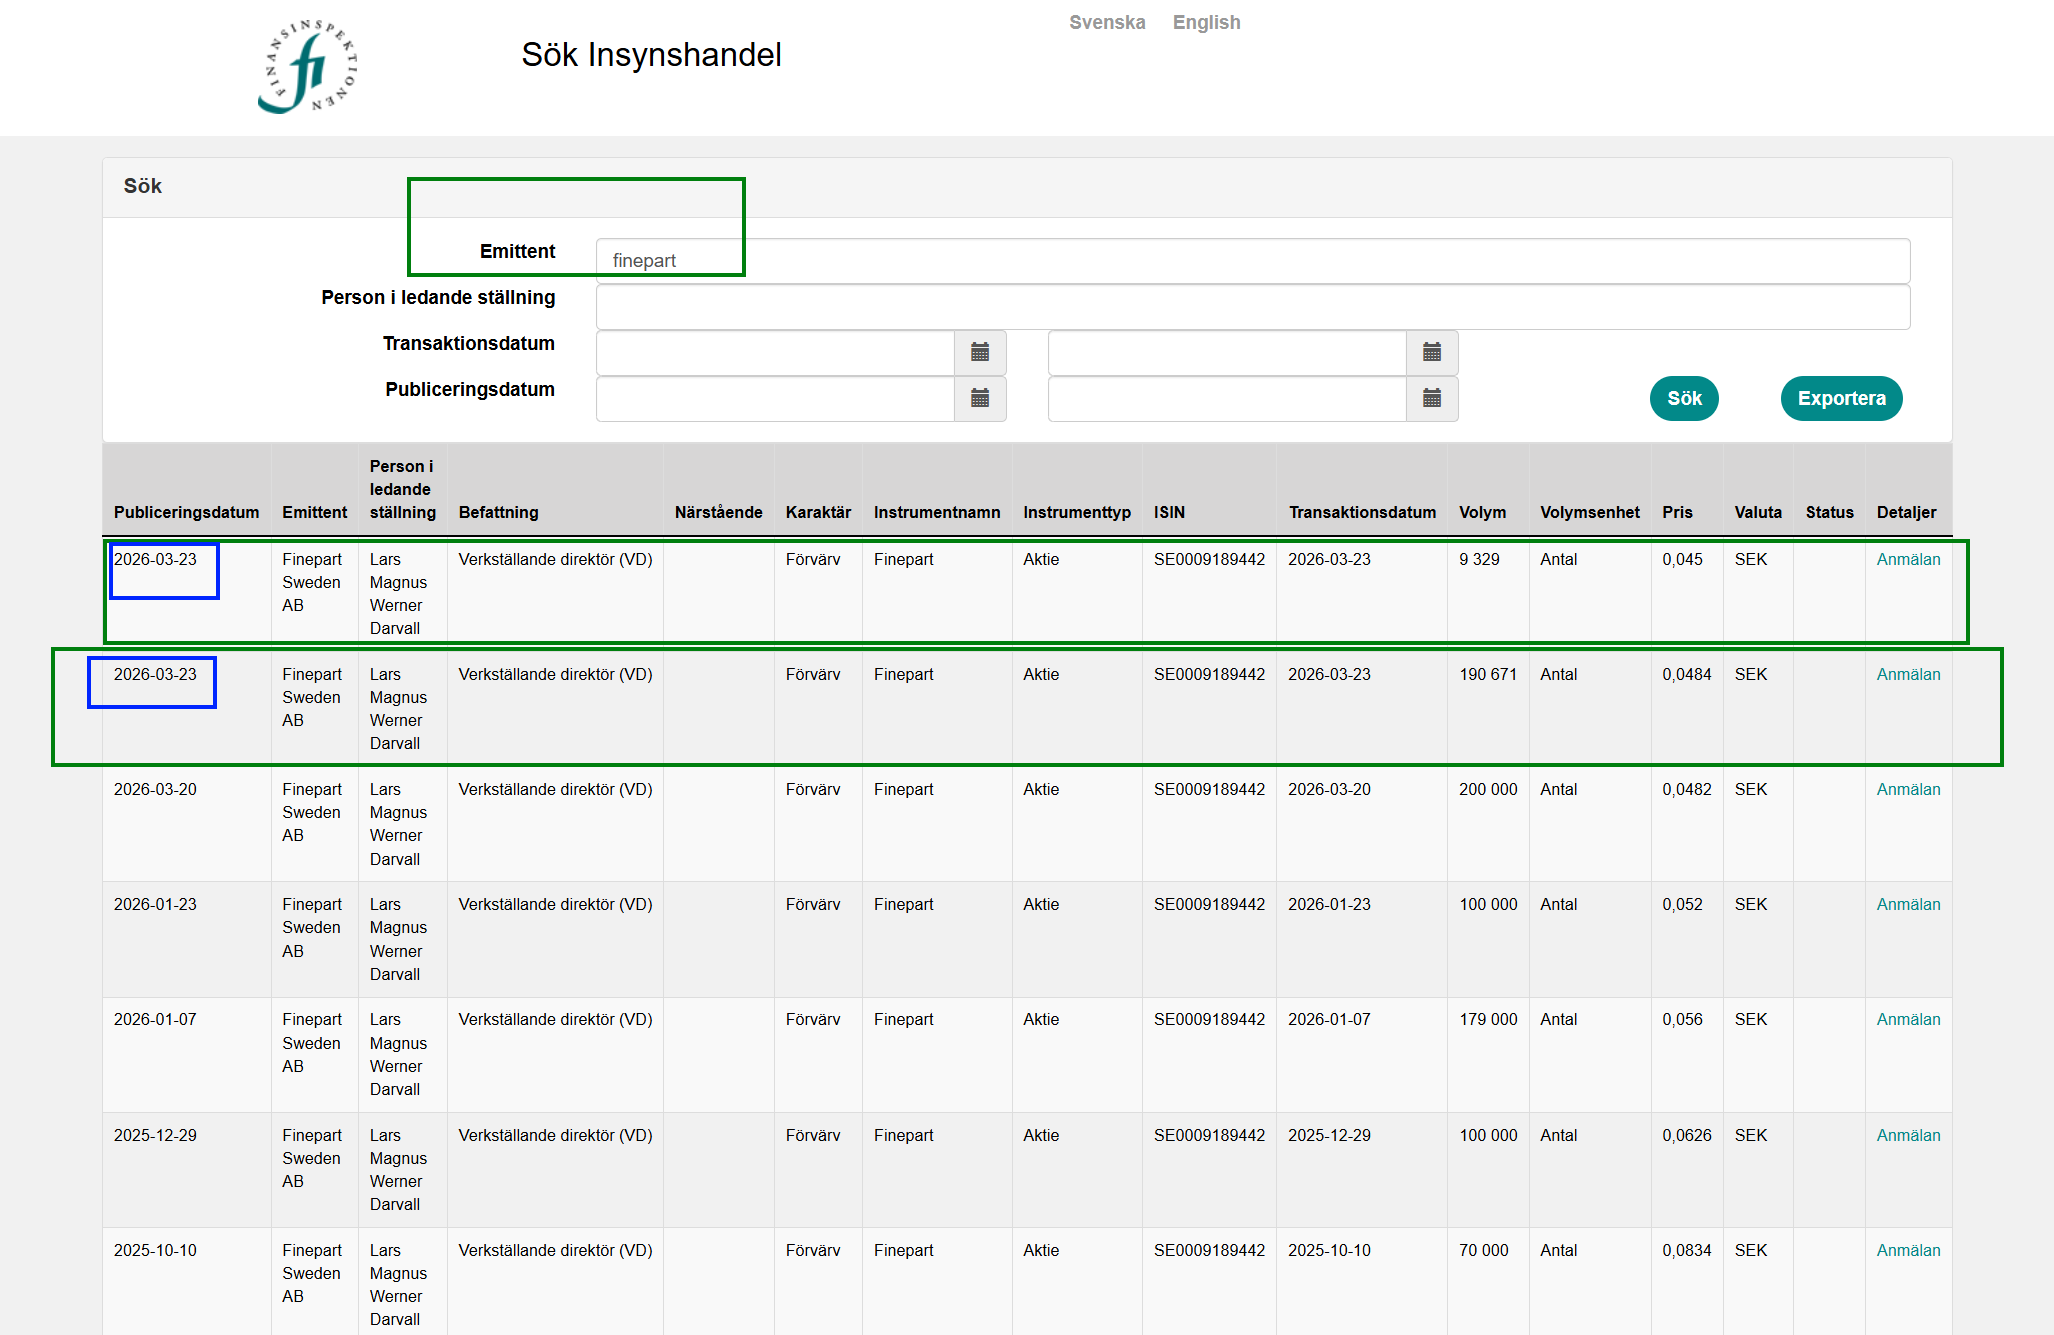Viewport: 2054px width, 1335px height.
Task: Switch language to Svenska
Action: click(1107, 22)
